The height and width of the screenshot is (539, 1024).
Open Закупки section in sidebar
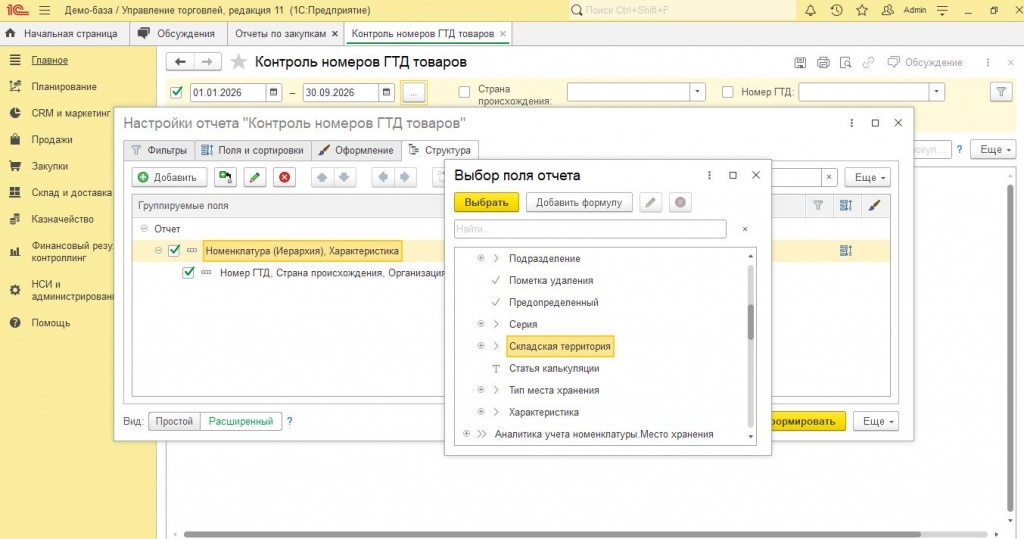pos(50,166)
